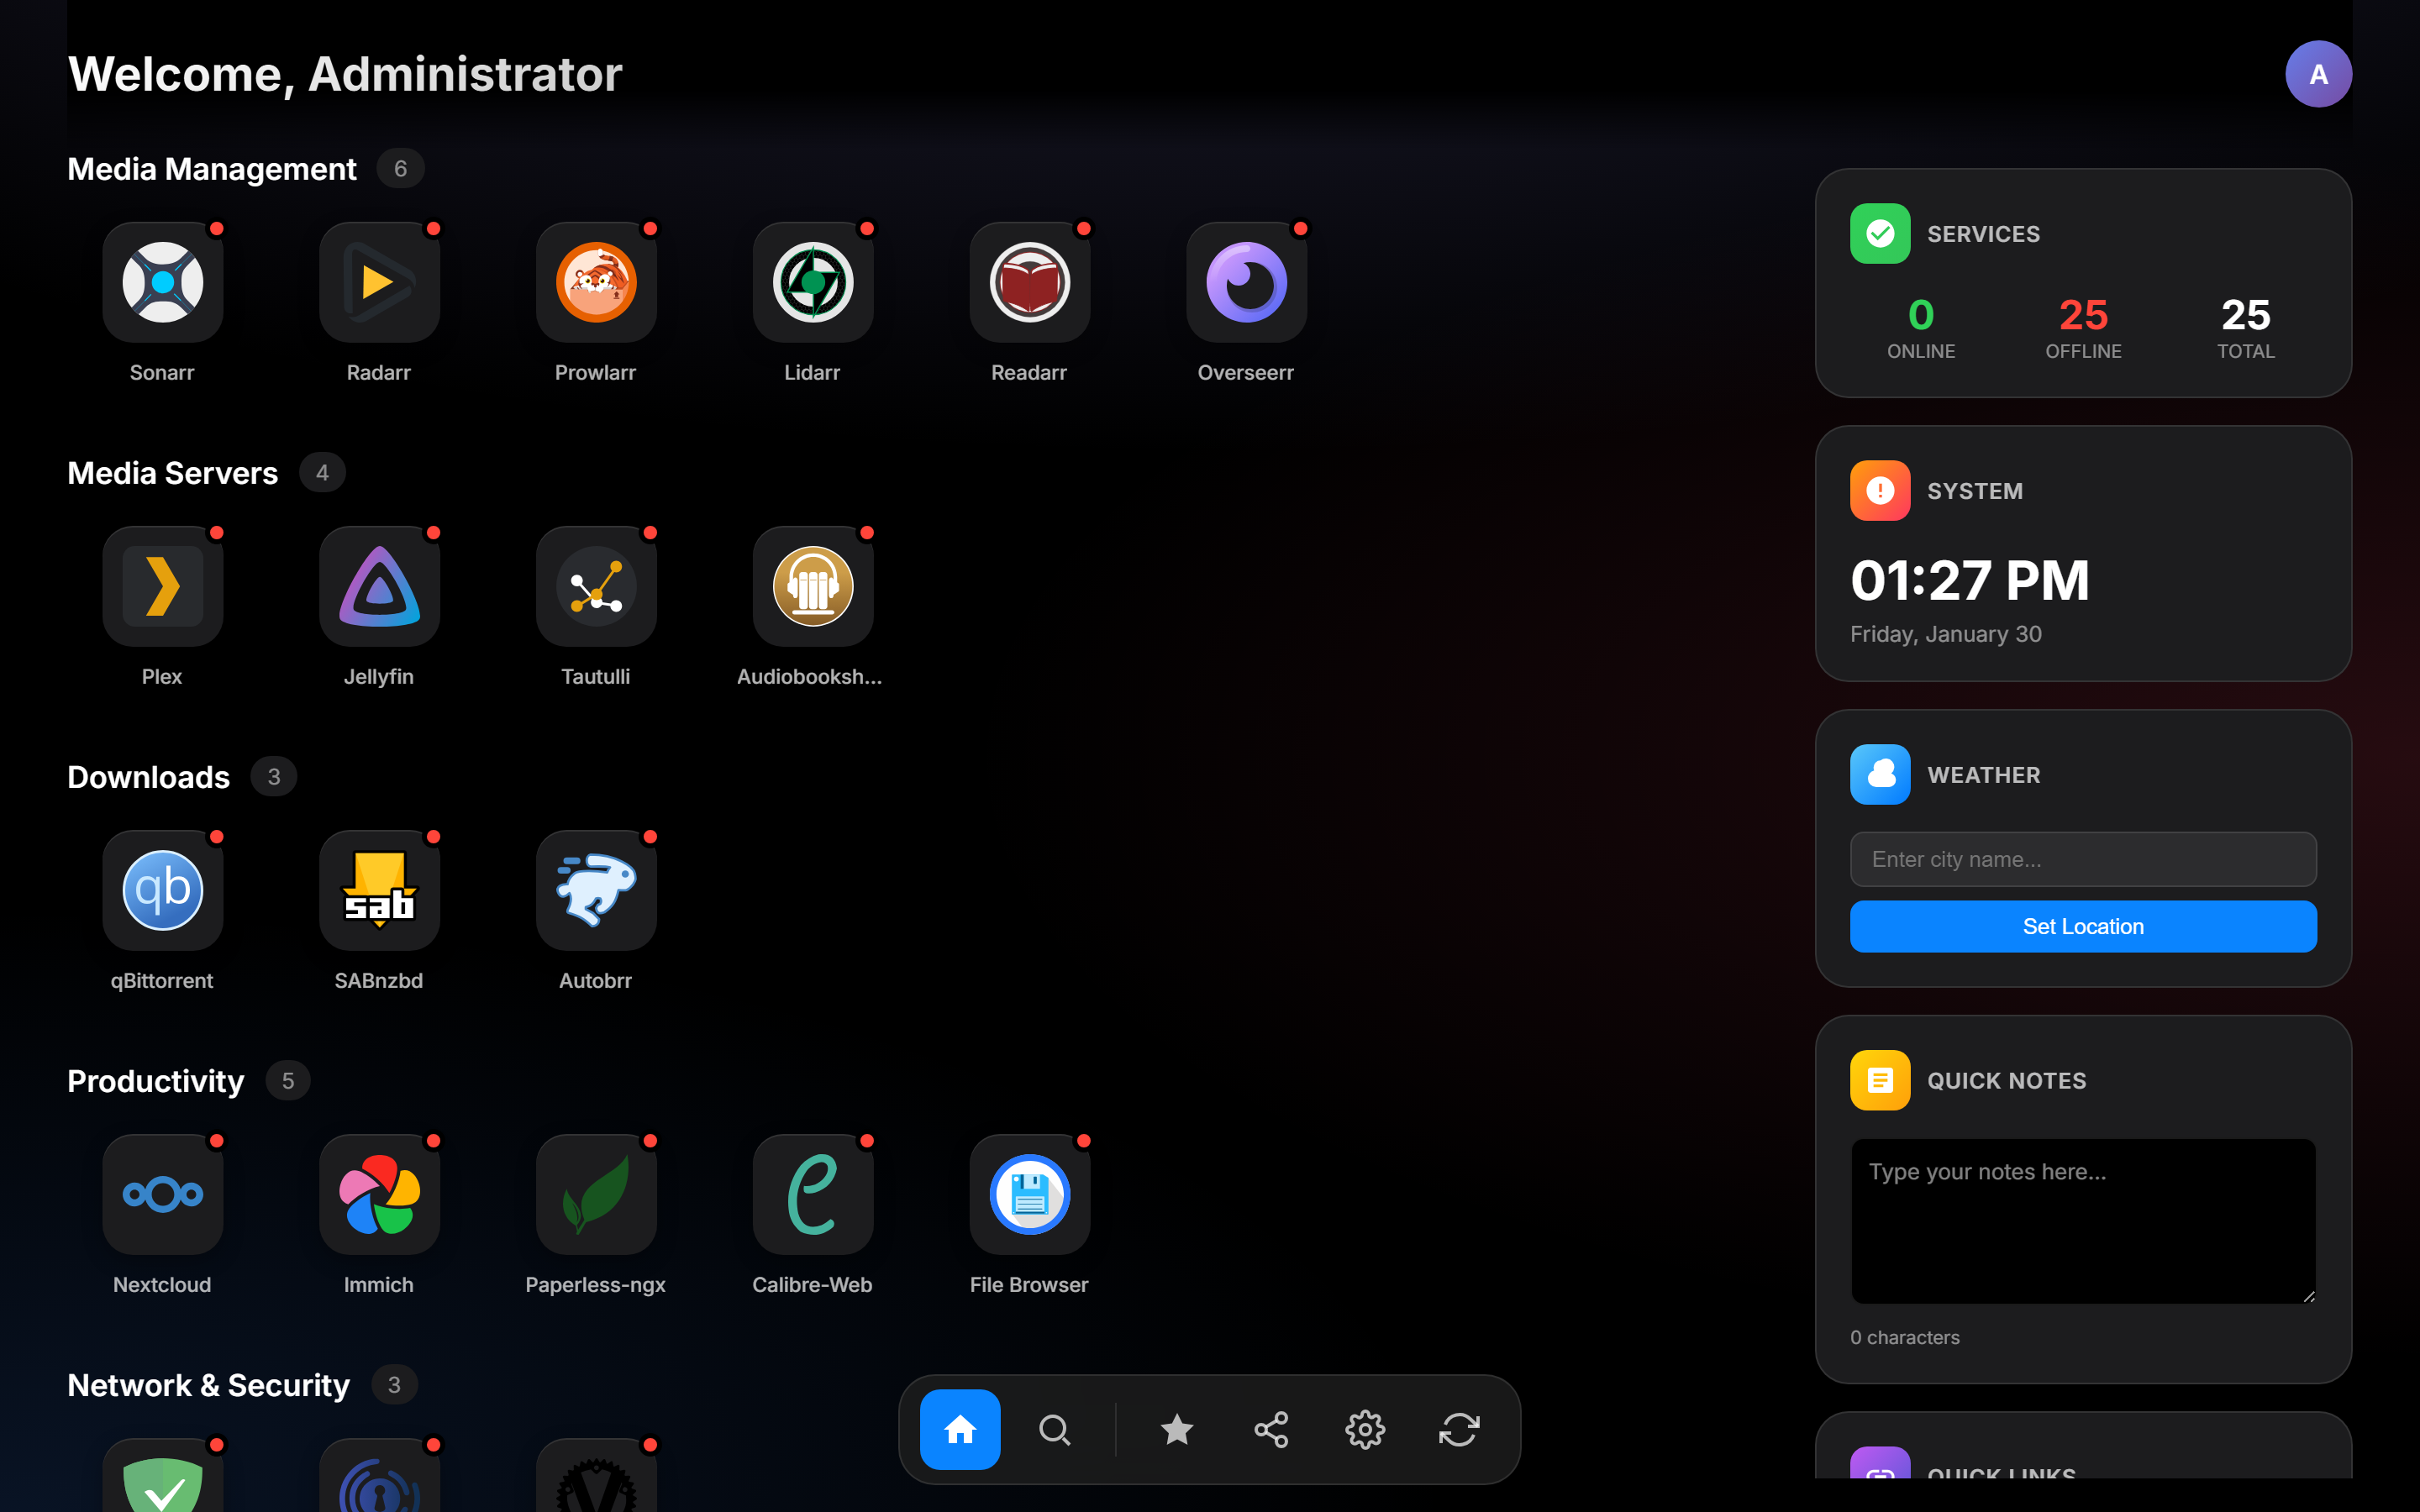Open the Tautulli app icon
The height and width of the screenshot is (1512, 2420).
click(596, 586)
